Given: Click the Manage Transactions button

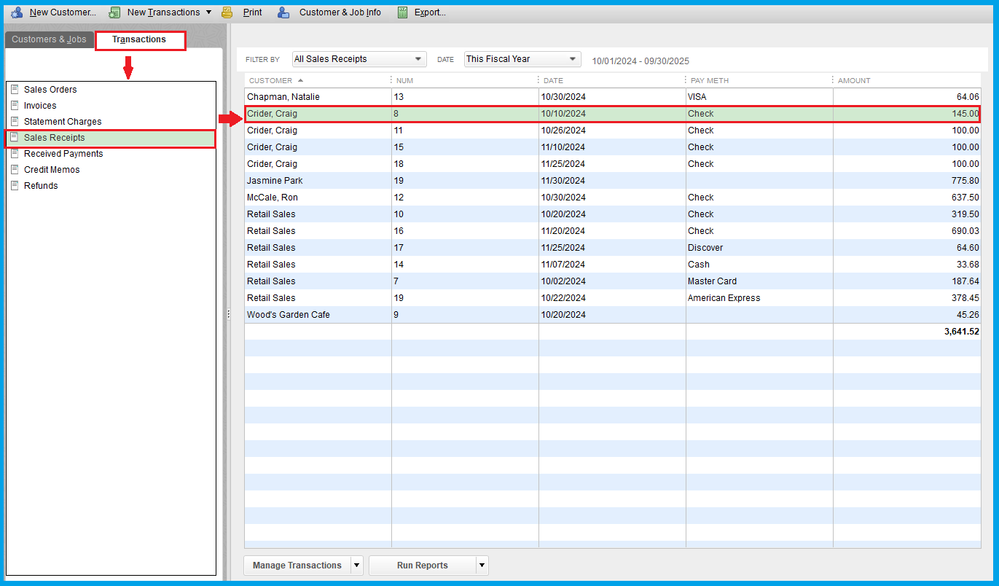Looking at the screenshot, I should click(297, 565).
